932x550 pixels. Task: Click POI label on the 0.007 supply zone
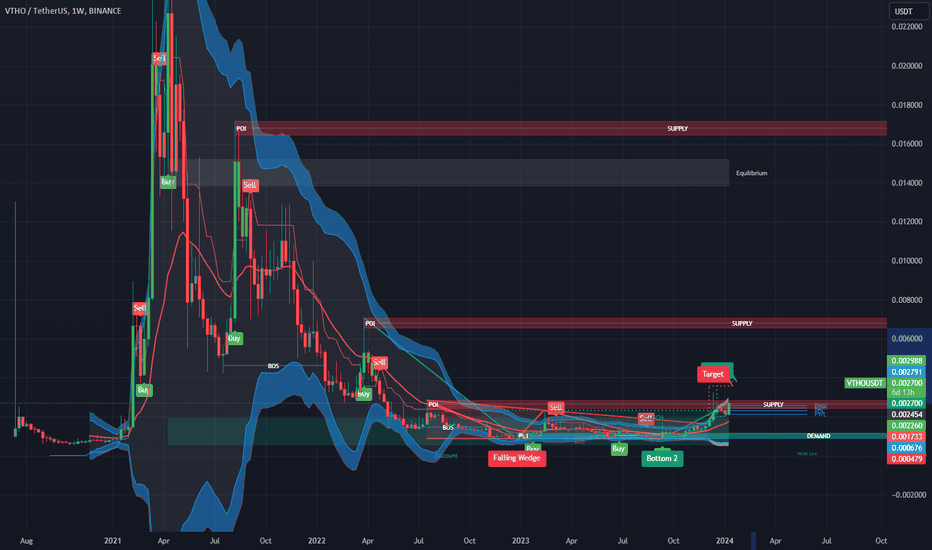(x=370, y=323)
